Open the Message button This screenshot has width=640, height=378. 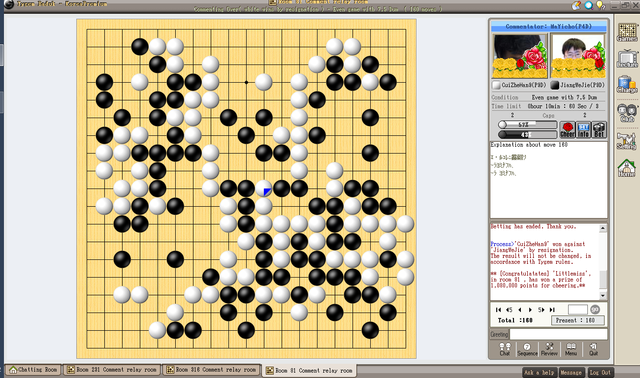pyautogui.click(x=571, y=372)
